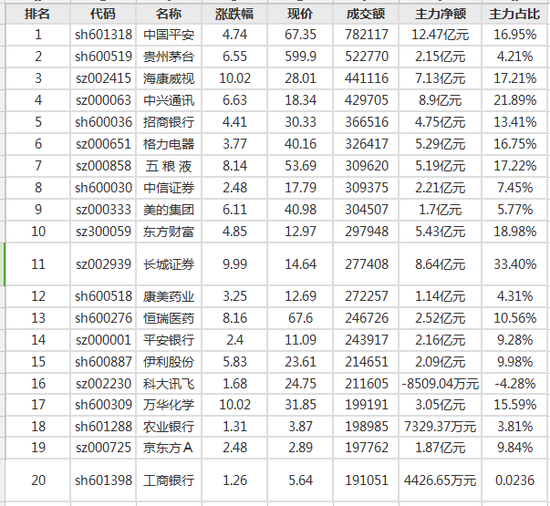Select net amount cell -8509.04万元
The height and width of the screenshot is (506, 550).
point(440,384)
